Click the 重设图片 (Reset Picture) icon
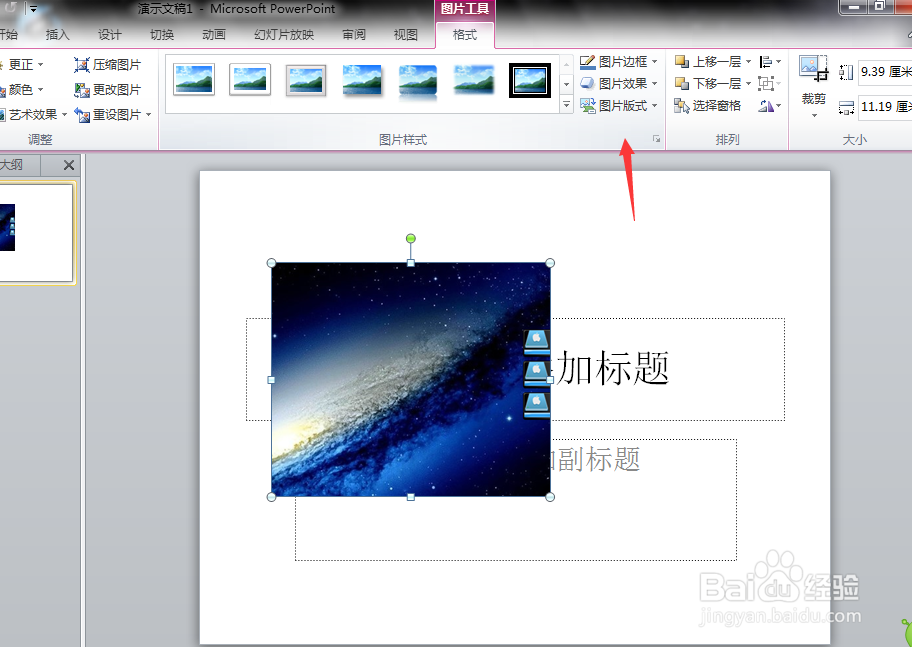This screenshot has height=647, width=912. [83, 115]
